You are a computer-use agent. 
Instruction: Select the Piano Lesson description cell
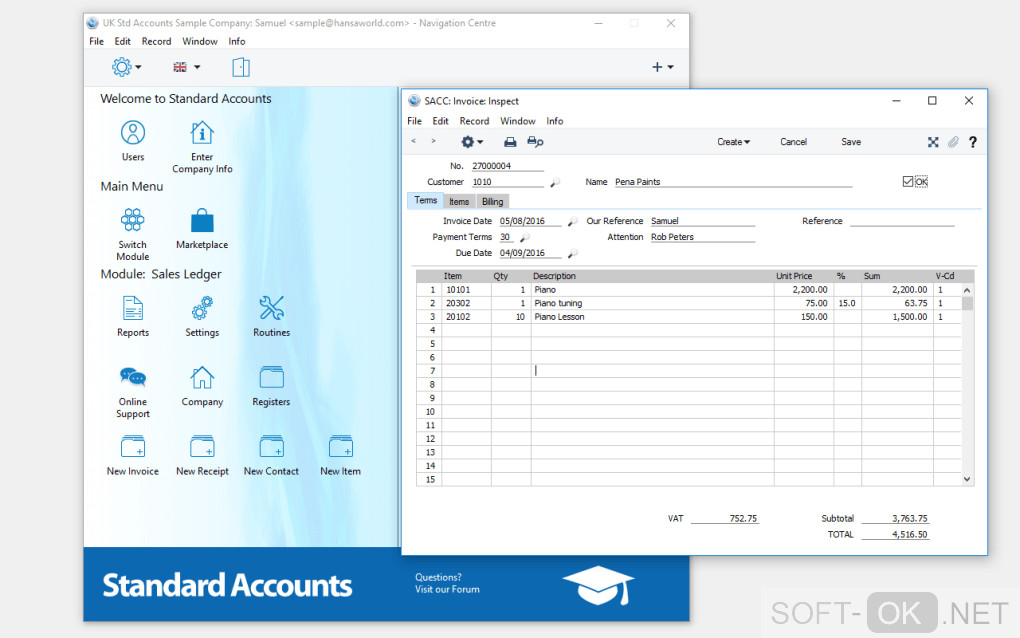[x=652, y=317]
